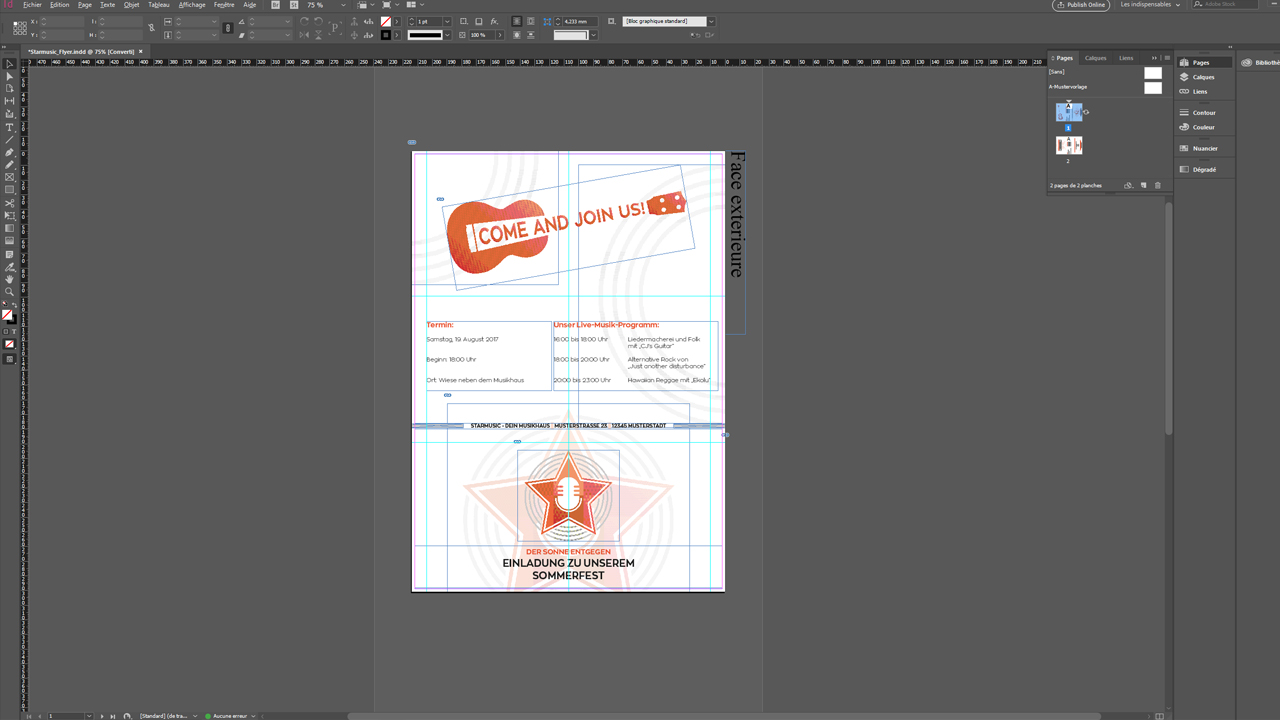Viewport: 1280px width, 720px height.
Task: Click the stroke color swatch in control bar
Action: pos(386,35)
